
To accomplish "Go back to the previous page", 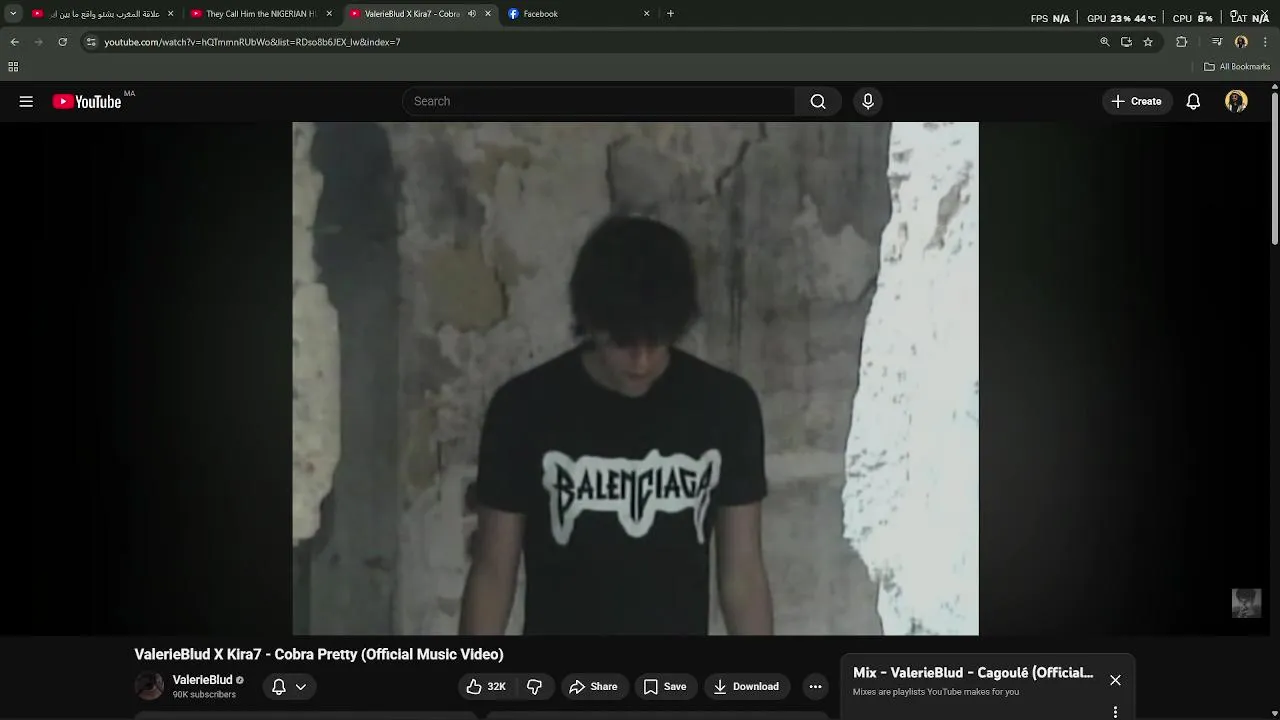I will coord(14,42).
